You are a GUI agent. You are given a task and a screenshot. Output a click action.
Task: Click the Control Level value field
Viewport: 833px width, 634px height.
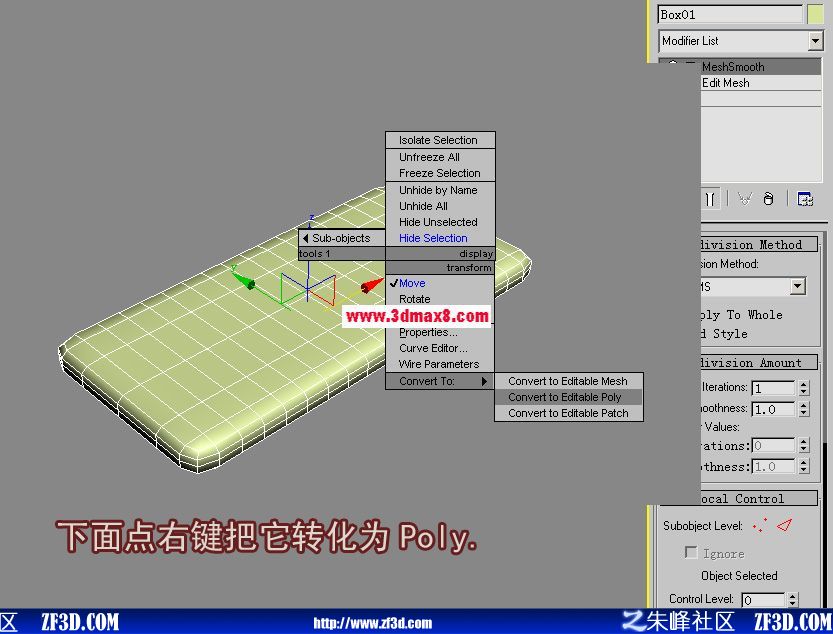click(x=763, y=600)
